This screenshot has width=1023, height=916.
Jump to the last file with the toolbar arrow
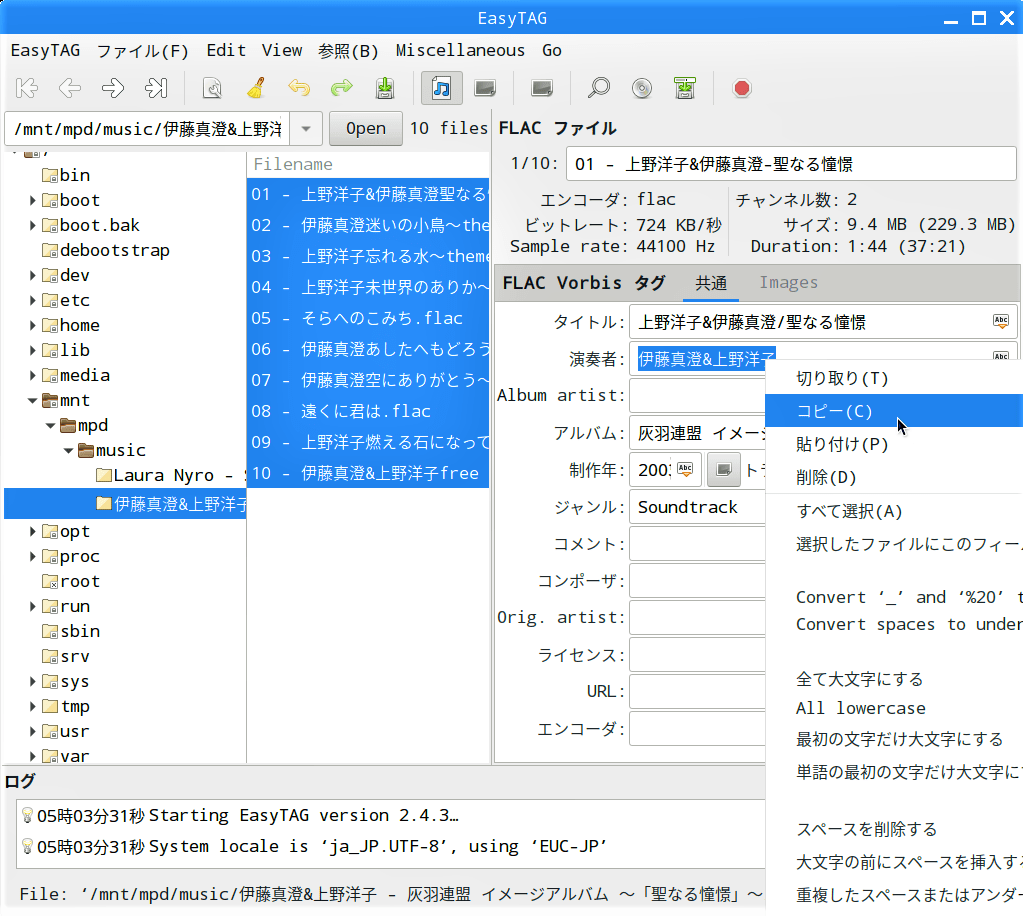coord(156,88)
